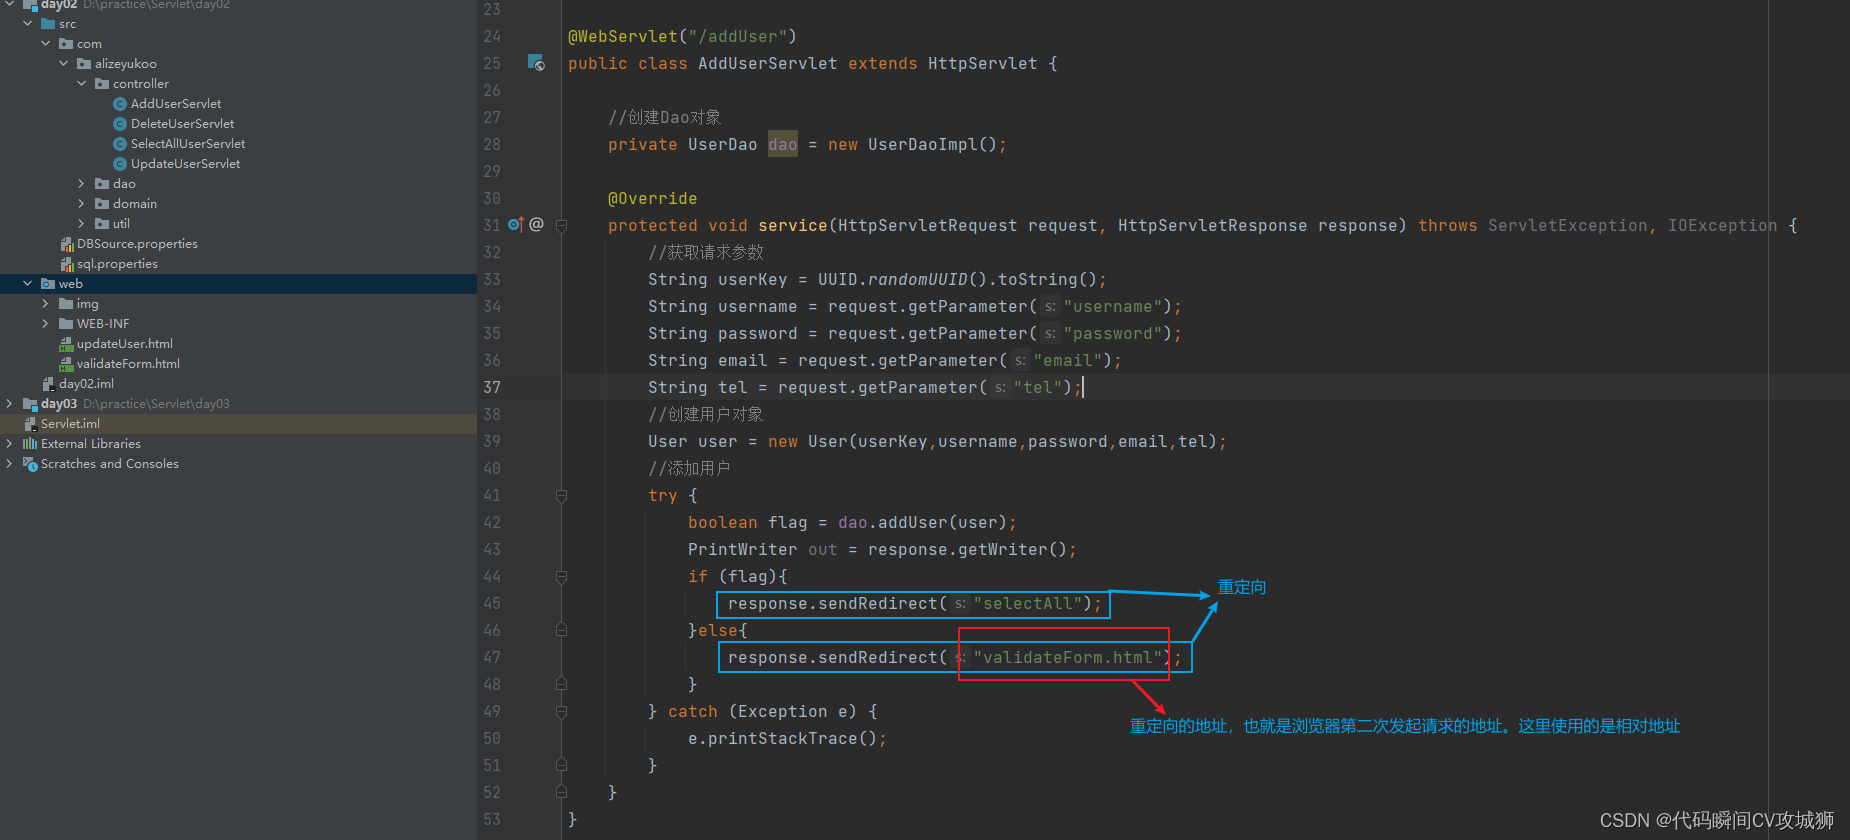
Task: Click the servlet gutter icon at line 25
Action: tap(536, 63)
